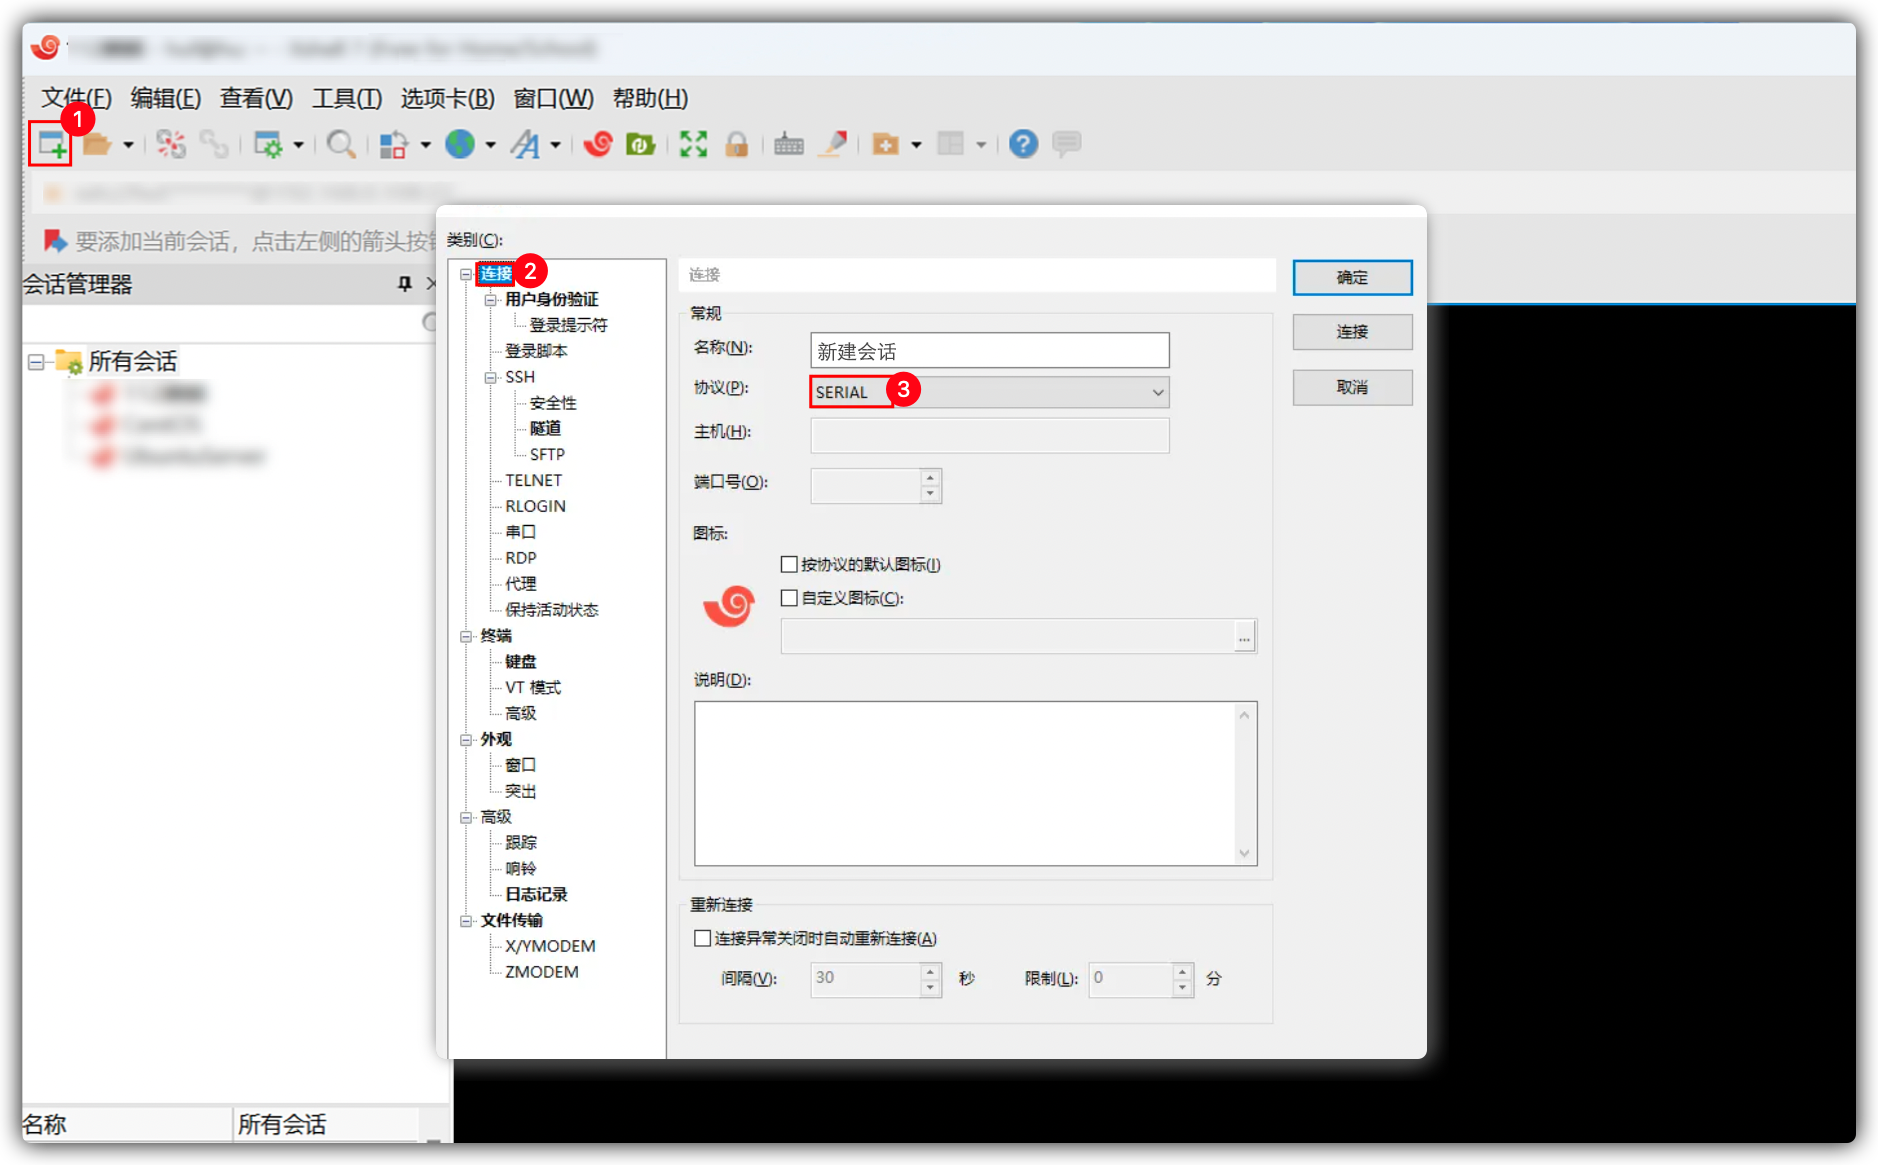Enable 连接异常关闭时自动重新连接 checkbox
1878x1165 pixels.
(x=703, y=938)
